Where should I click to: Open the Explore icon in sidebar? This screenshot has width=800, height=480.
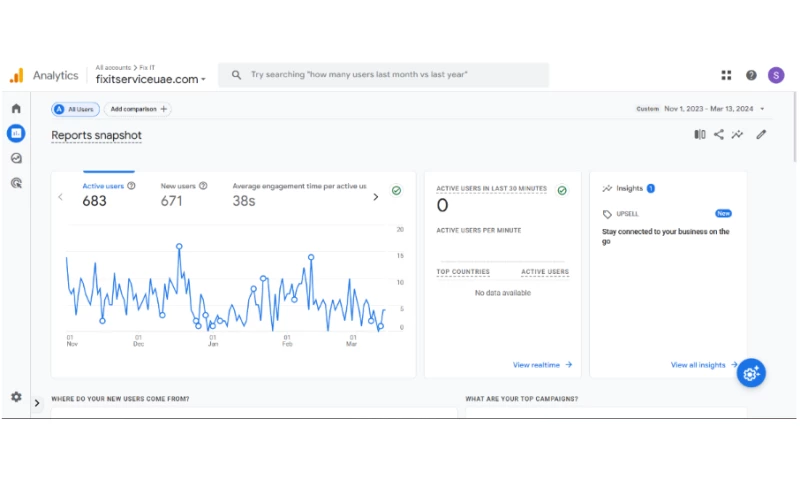(x=16, y=159)
